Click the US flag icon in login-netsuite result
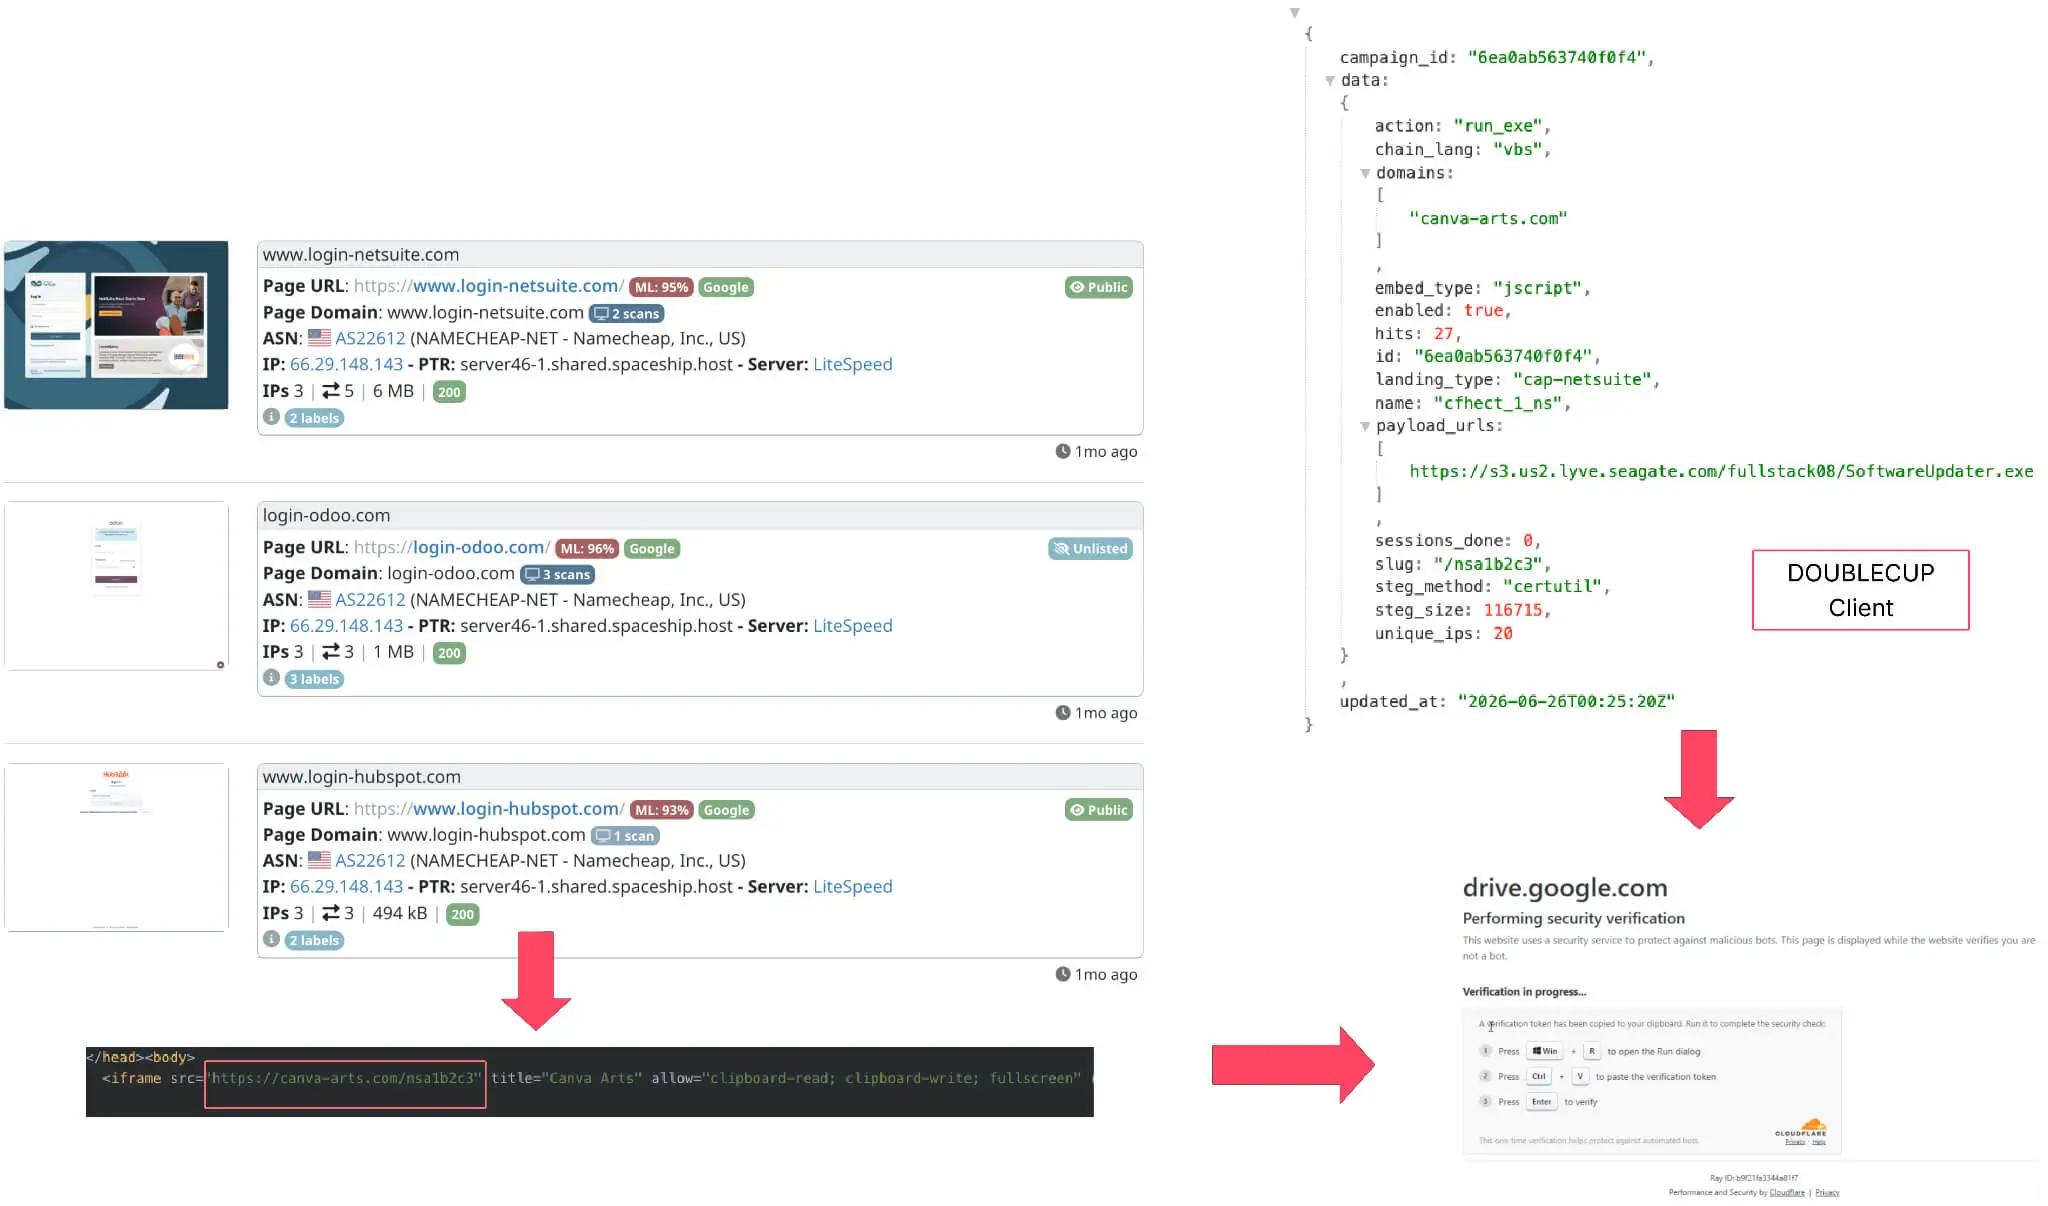 click(319, 338)
